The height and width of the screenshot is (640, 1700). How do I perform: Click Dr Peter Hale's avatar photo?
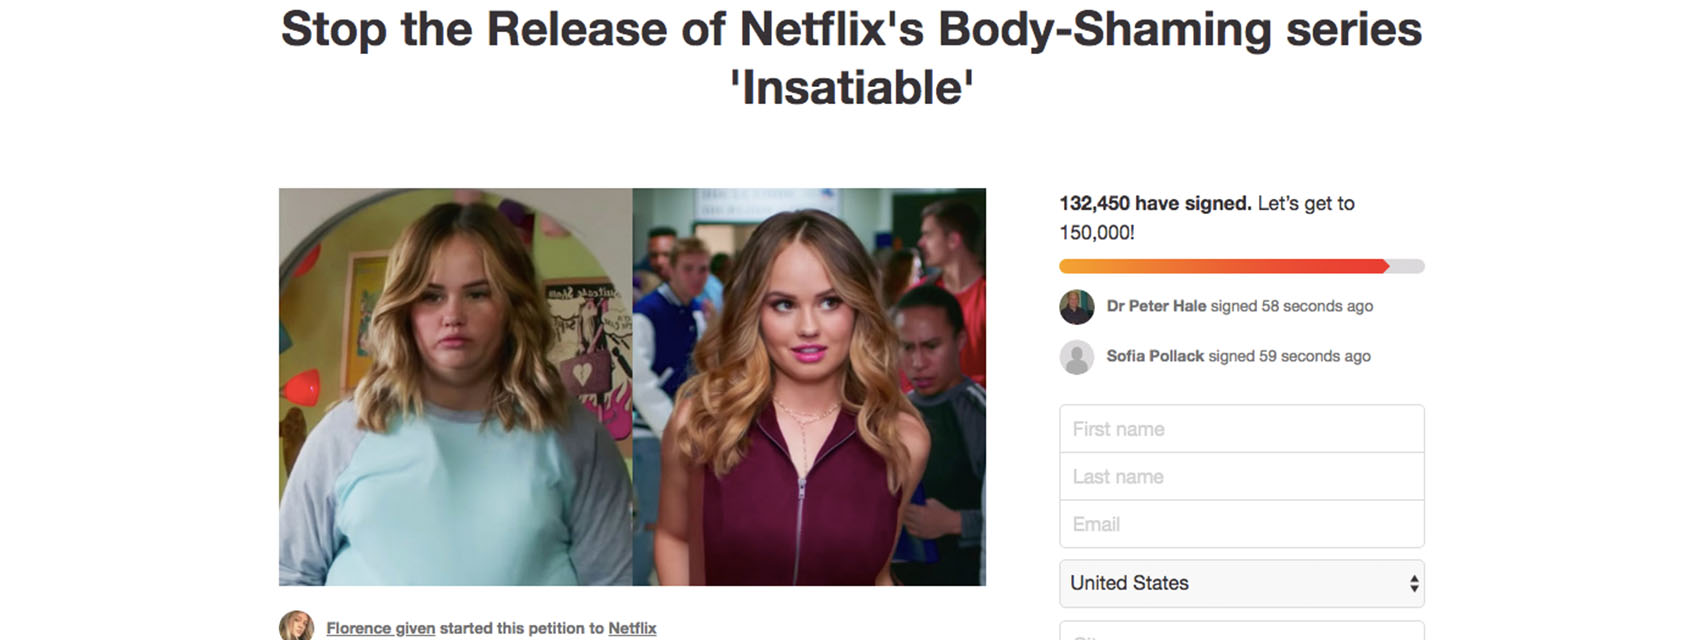point(1077,307)
